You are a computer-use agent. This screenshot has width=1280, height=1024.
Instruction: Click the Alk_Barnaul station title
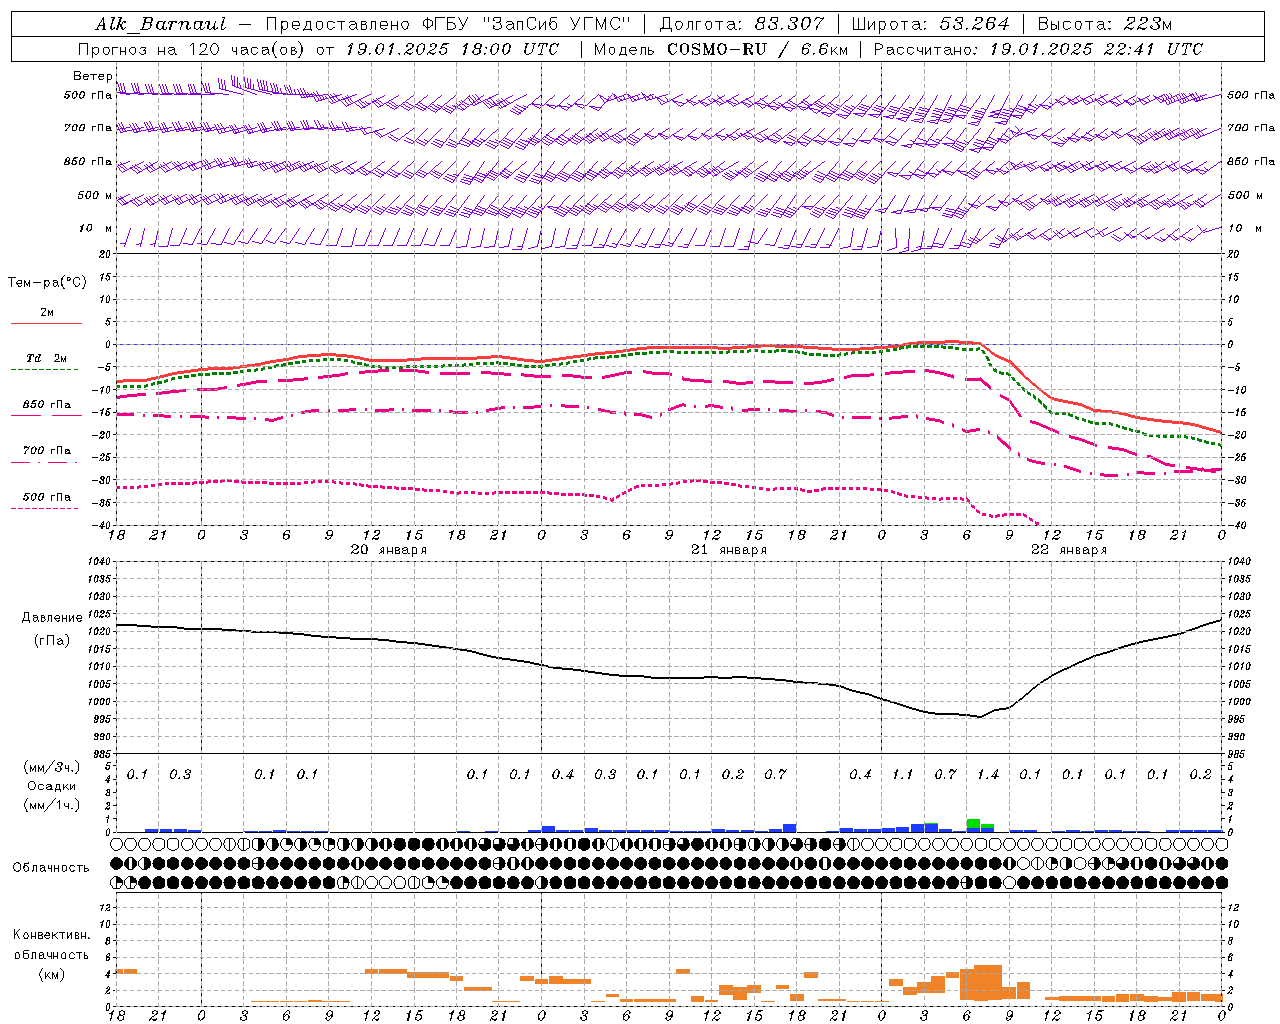tap(161, 24)
